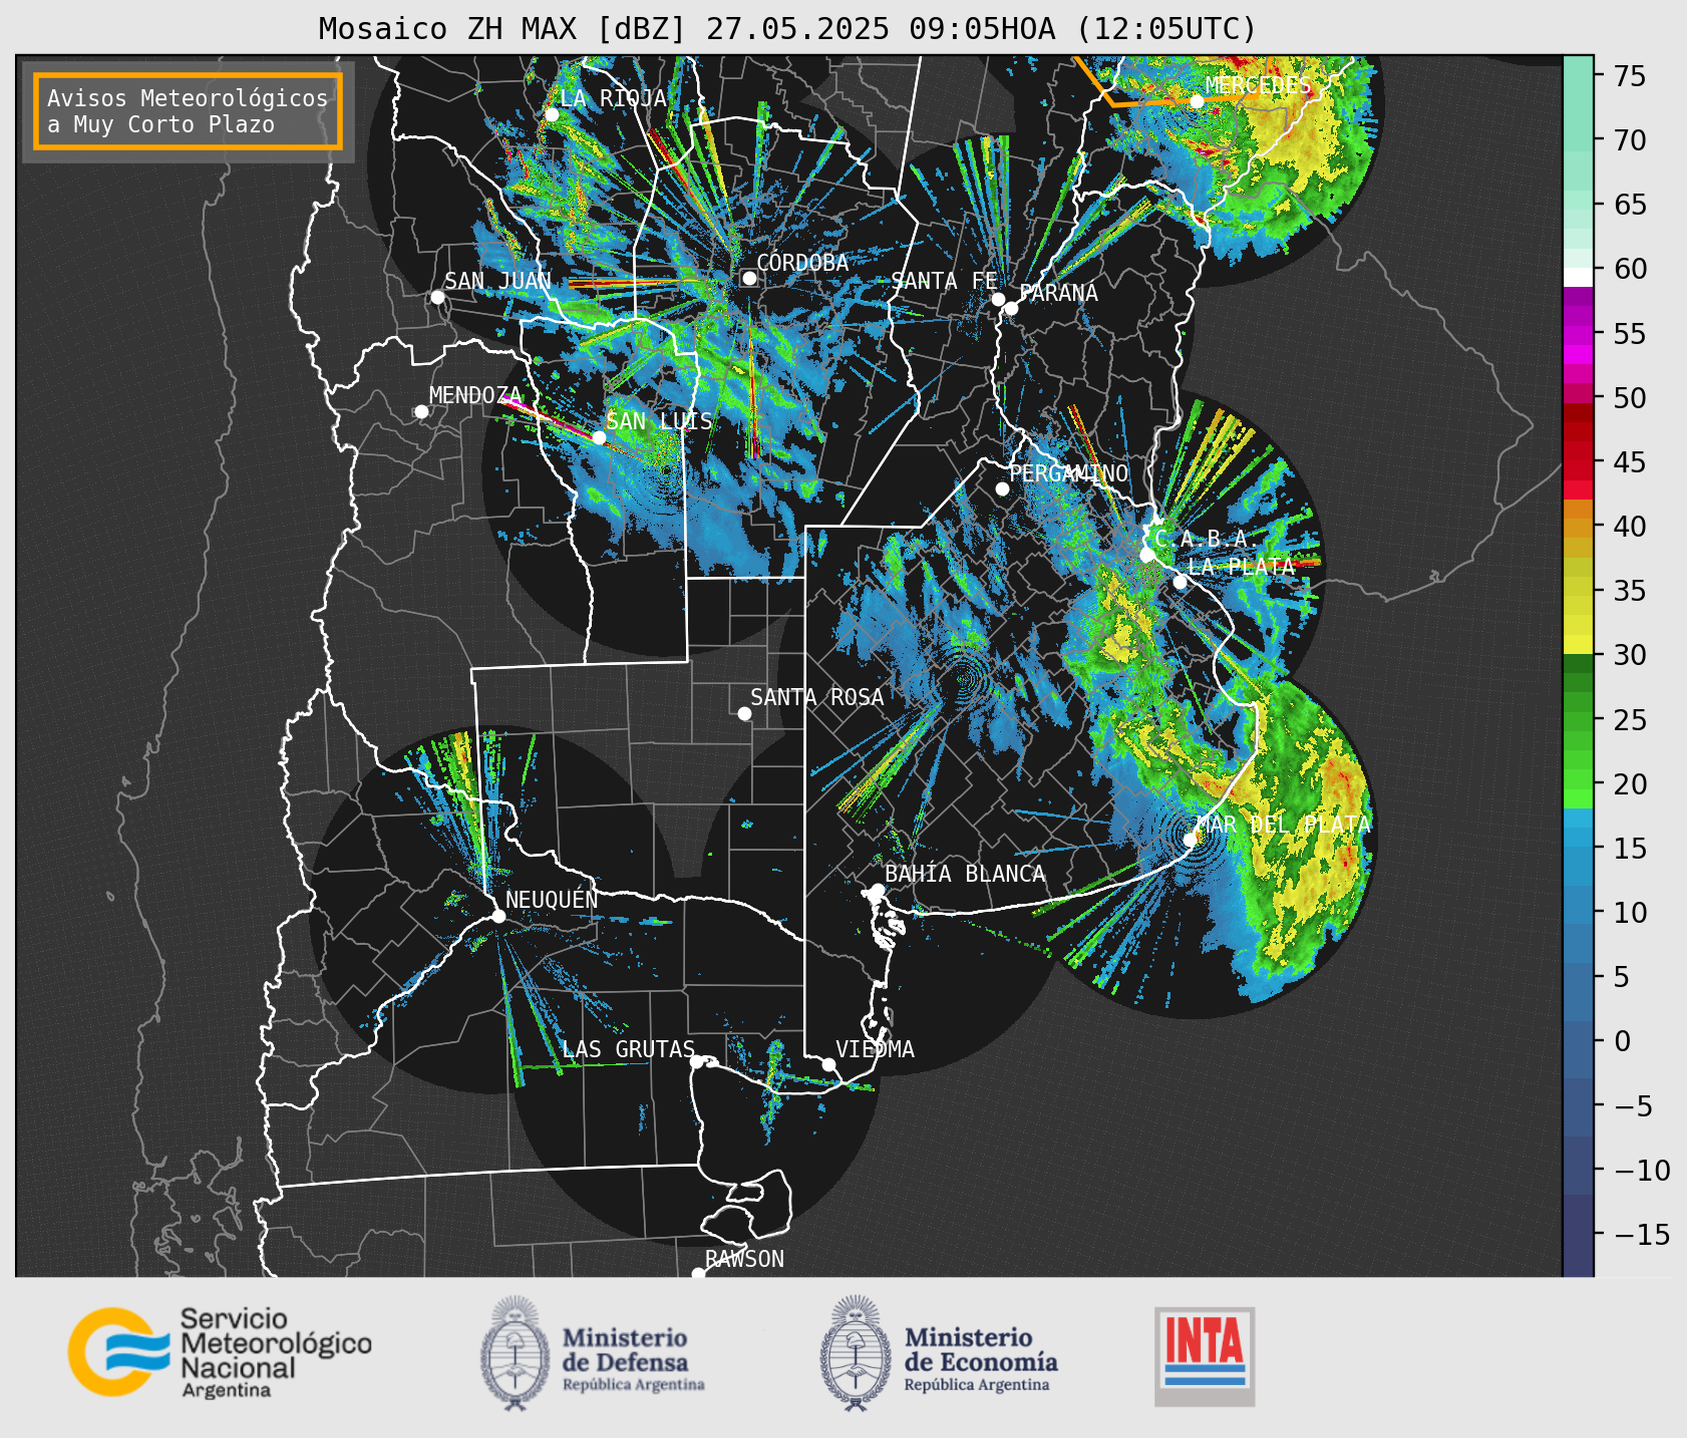Click the Avisos Meteorológicos a Muy Corto Plazo box

[x=188, y=111]
